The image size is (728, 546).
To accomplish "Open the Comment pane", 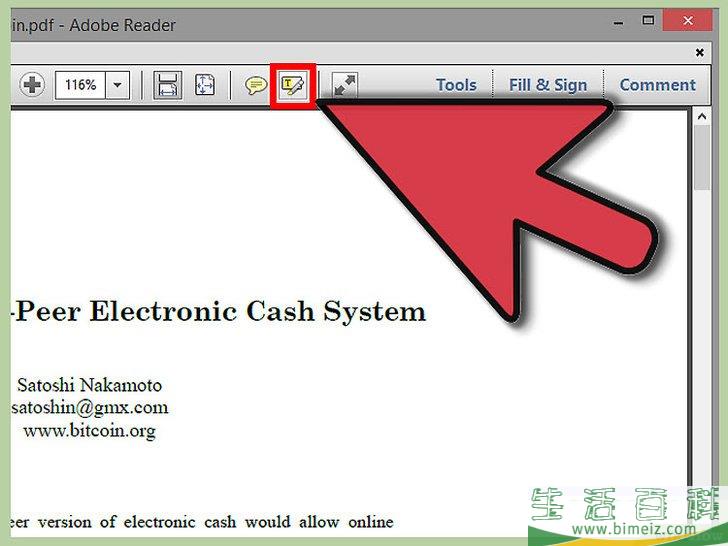I will coord(657,85).
